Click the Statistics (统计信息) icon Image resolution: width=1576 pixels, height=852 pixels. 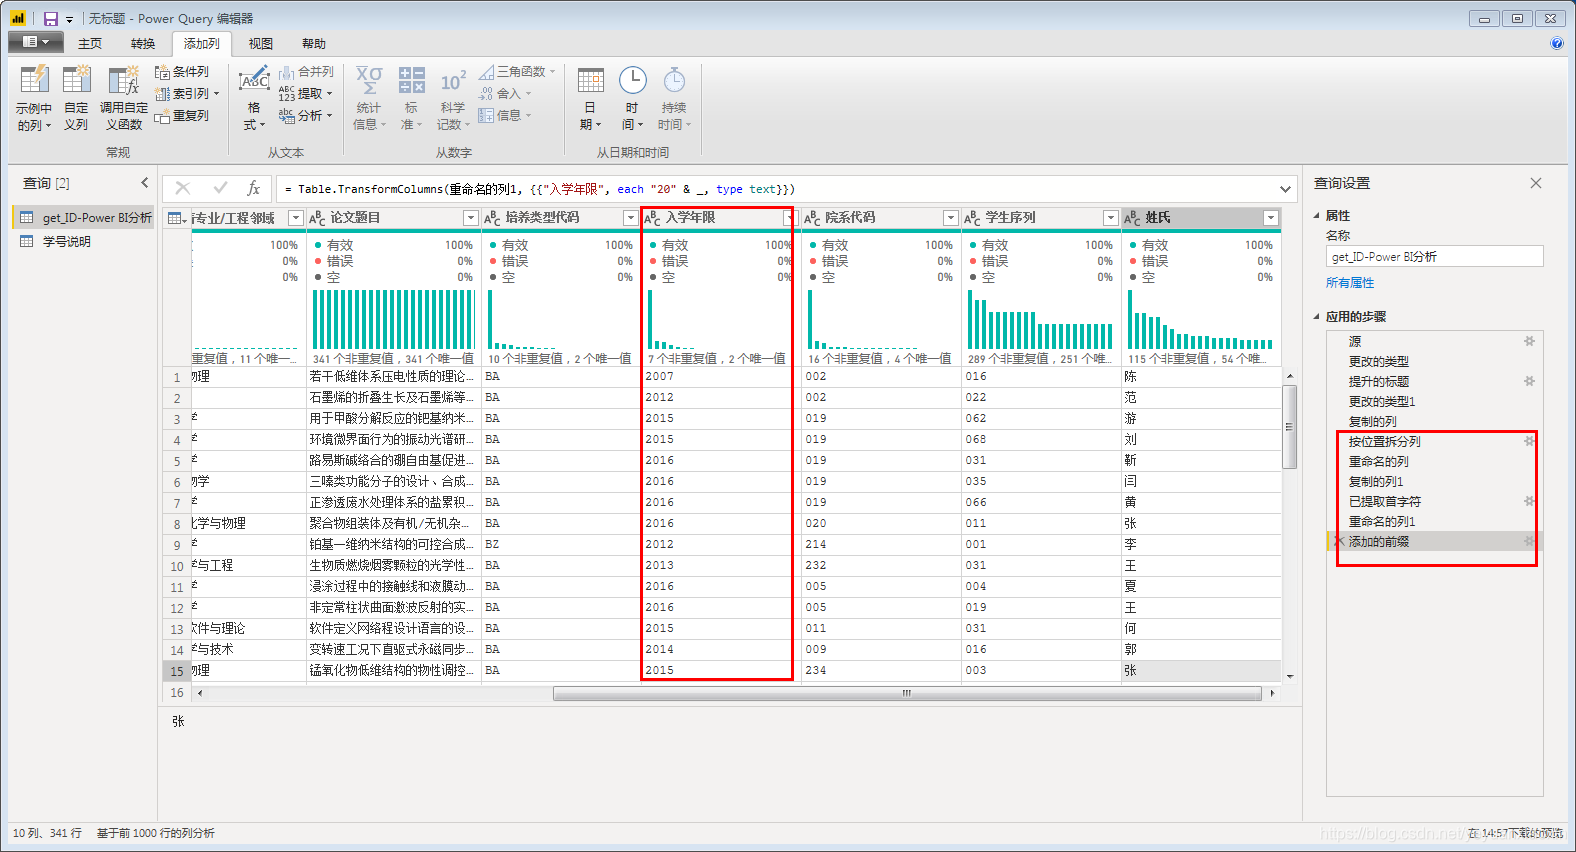pos(369,80)
